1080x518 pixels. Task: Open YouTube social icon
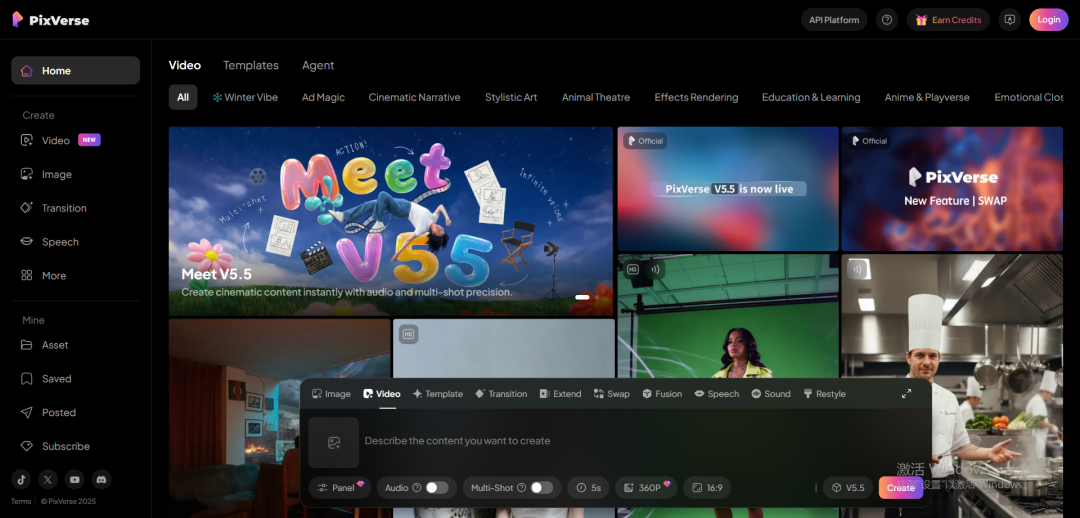click(x=74, y=479)
